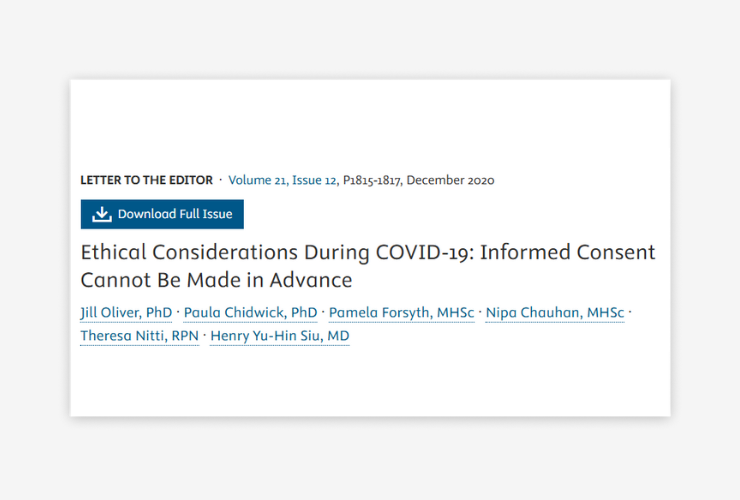Viewport: 740px width, 500px height.
Task: Open Nipa Chauhan, MHSc author details
Action: click(x=555, y=313)
